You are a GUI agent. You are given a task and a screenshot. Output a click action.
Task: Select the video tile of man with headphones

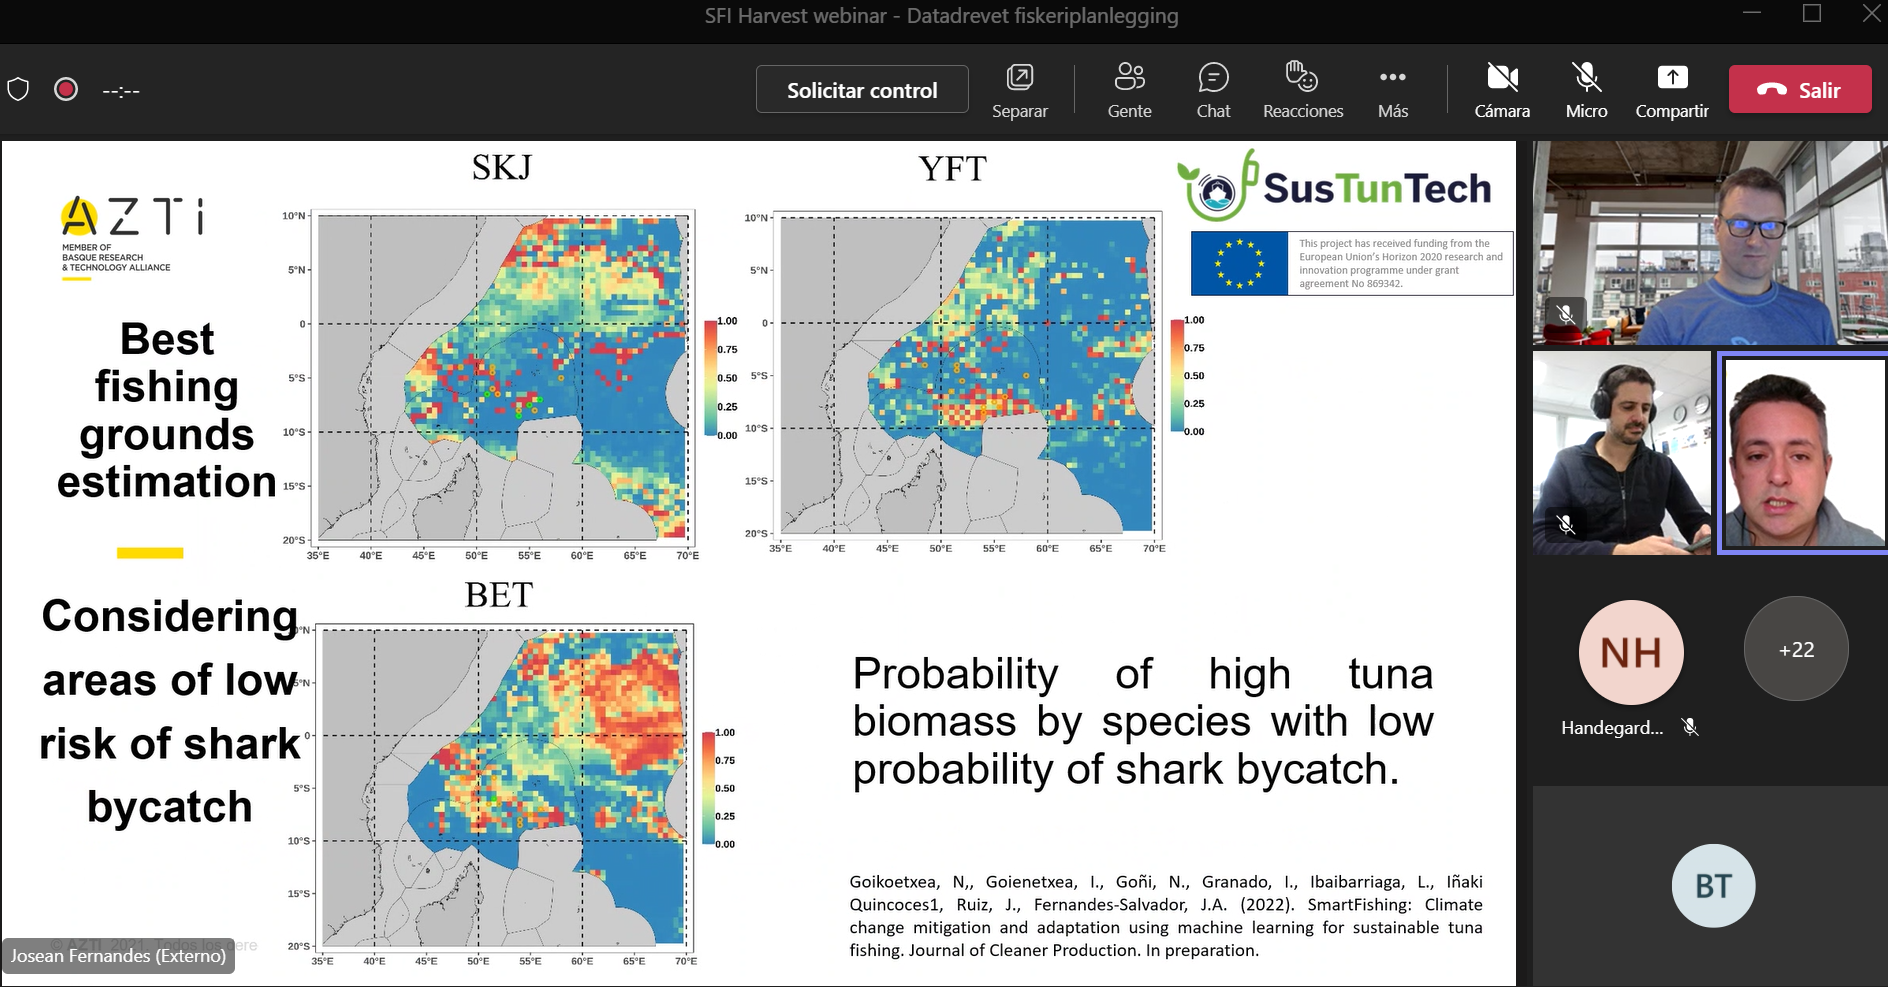pos(1622,452)
